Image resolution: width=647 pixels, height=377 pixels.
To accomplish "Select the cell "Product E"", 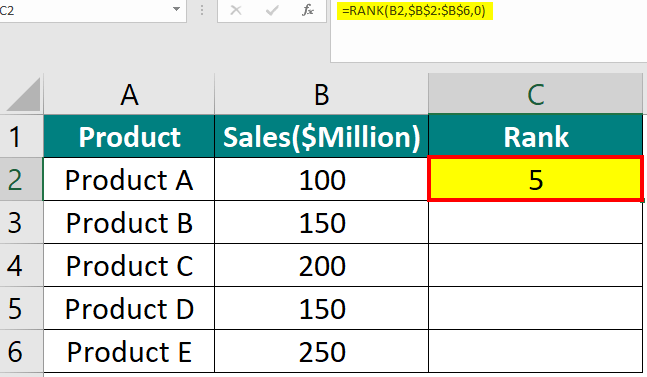I will click(x=129, y=351).
